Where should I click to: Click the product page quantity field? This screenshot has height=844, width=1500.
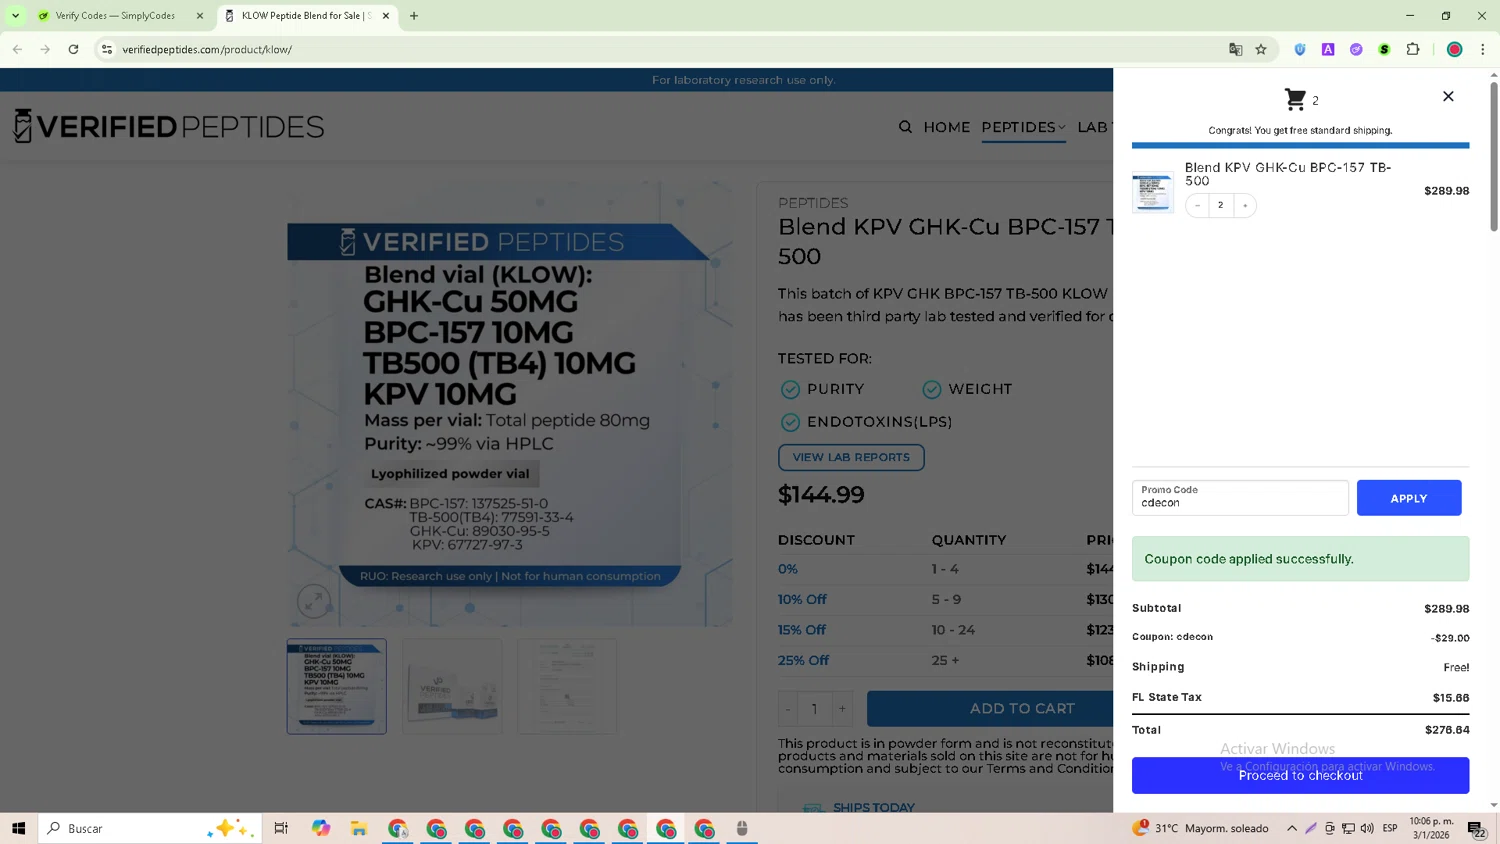click(x=814, y=709)
